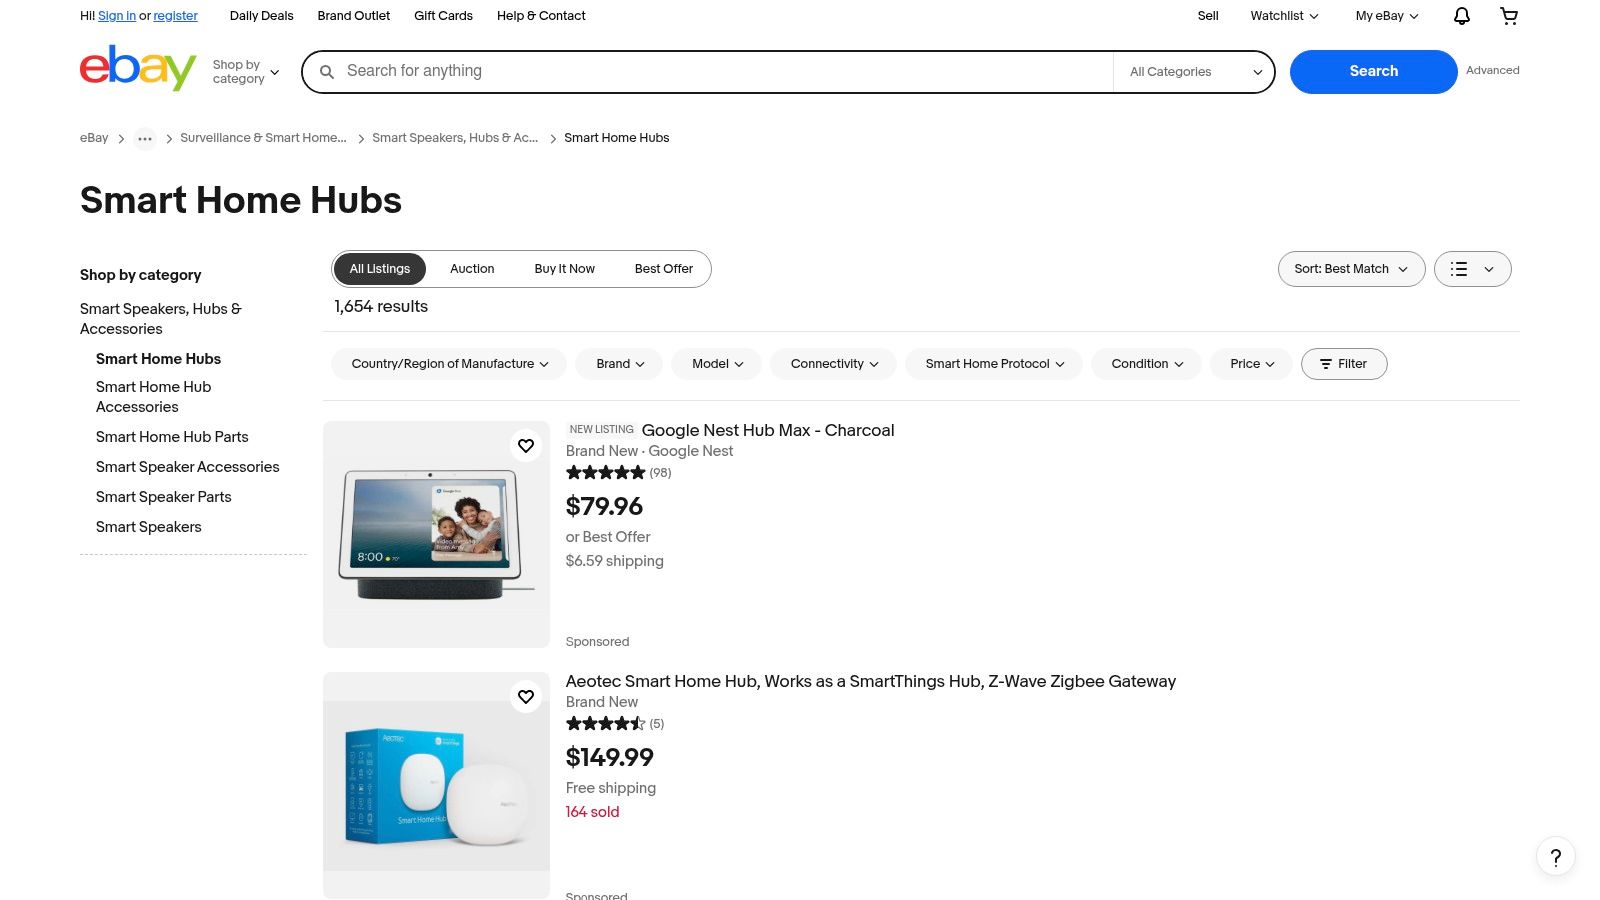Open the notifications bell icon

click(1461, 16)
